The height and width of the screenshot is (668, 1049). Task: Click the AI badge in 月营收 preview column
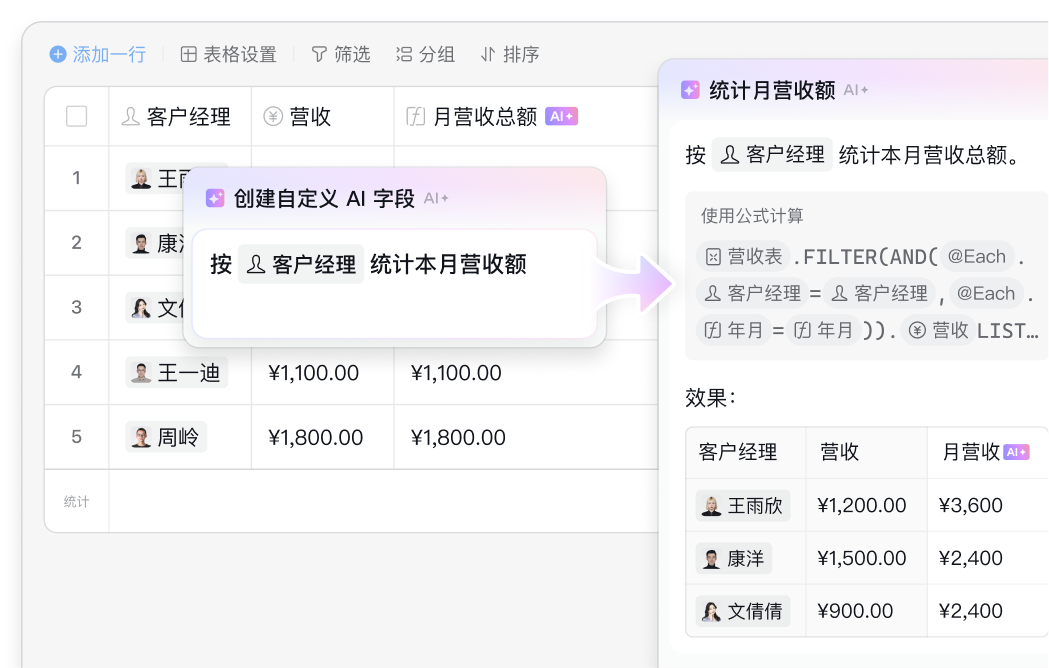(x=1016, y=452)
